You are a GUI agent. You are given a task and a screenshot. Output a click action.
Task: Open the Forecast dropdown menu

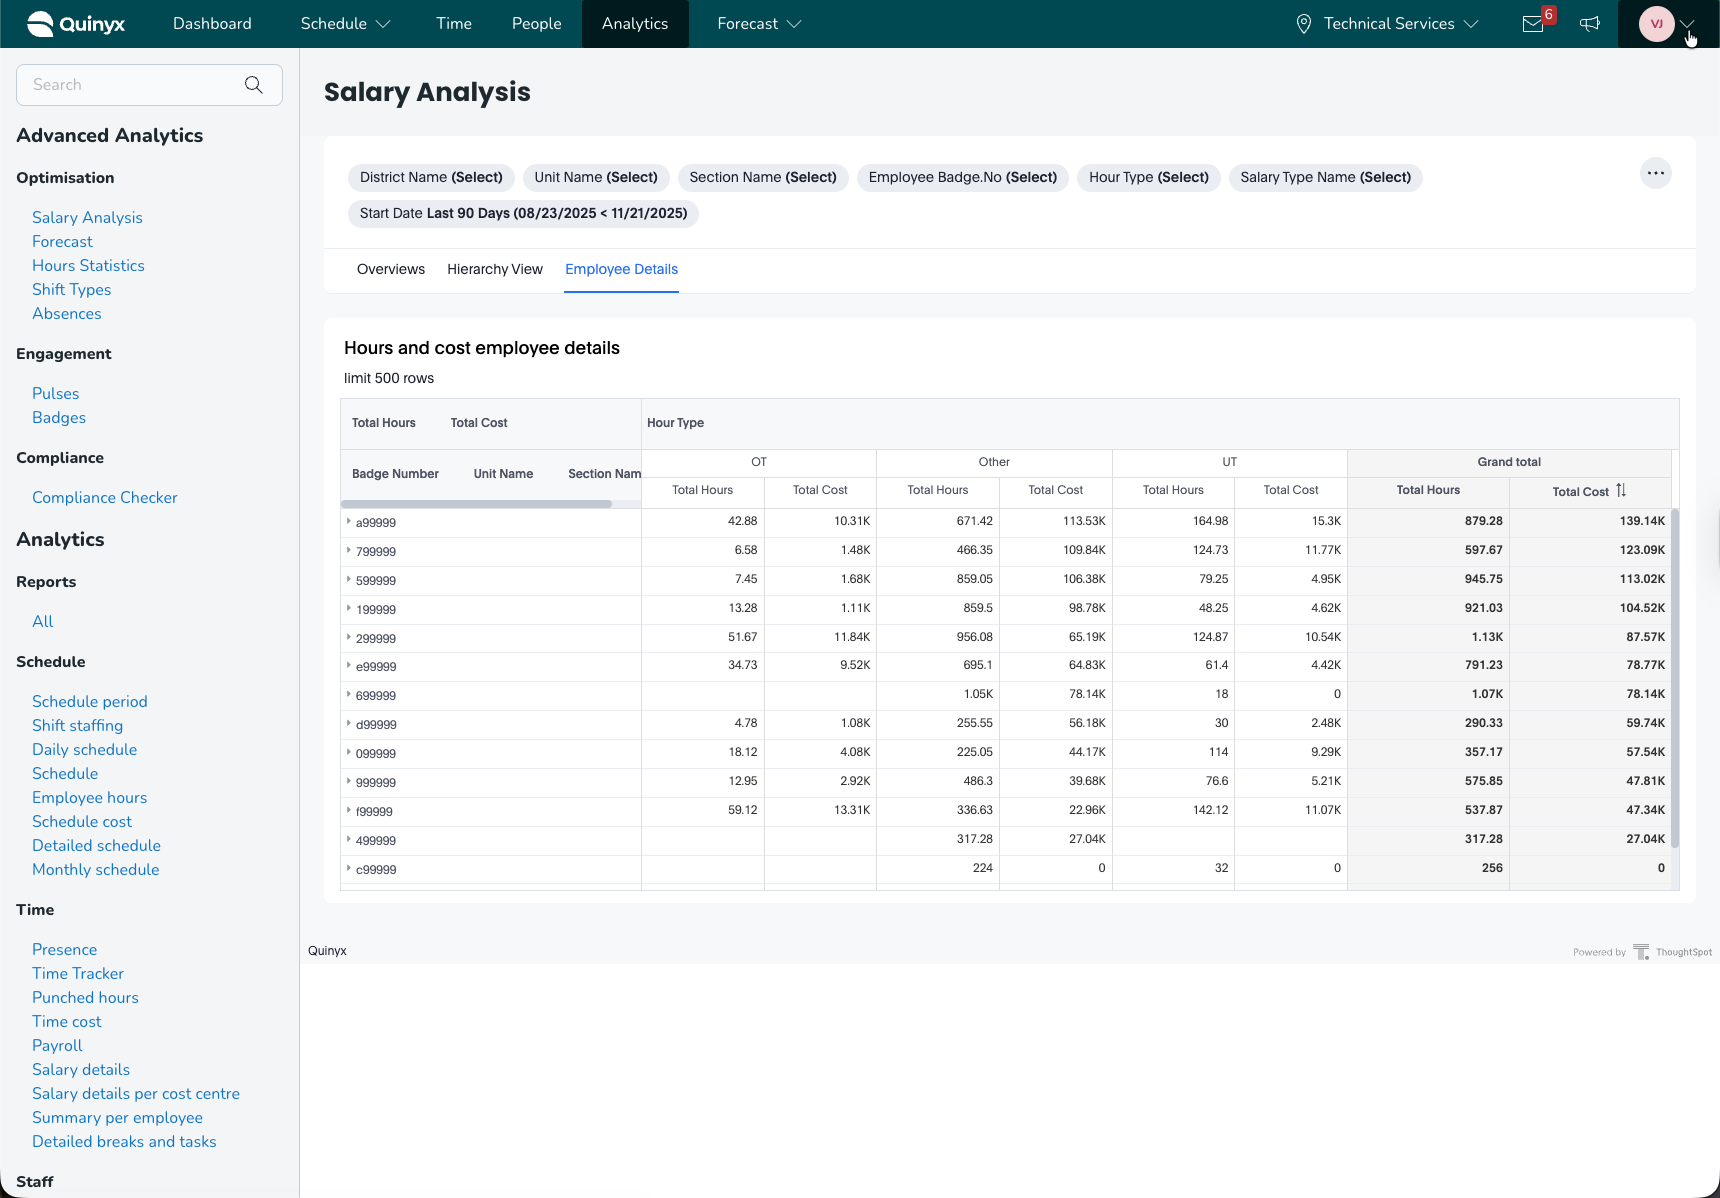[x=759, y=24]
